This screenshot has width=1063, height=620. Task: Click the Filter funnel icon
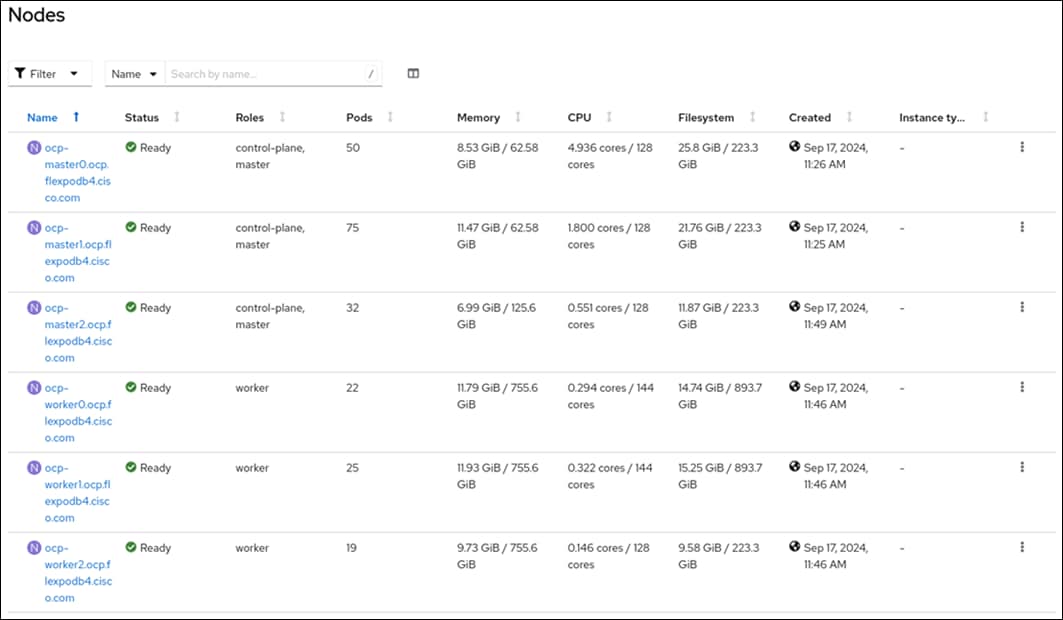(20, 72)
